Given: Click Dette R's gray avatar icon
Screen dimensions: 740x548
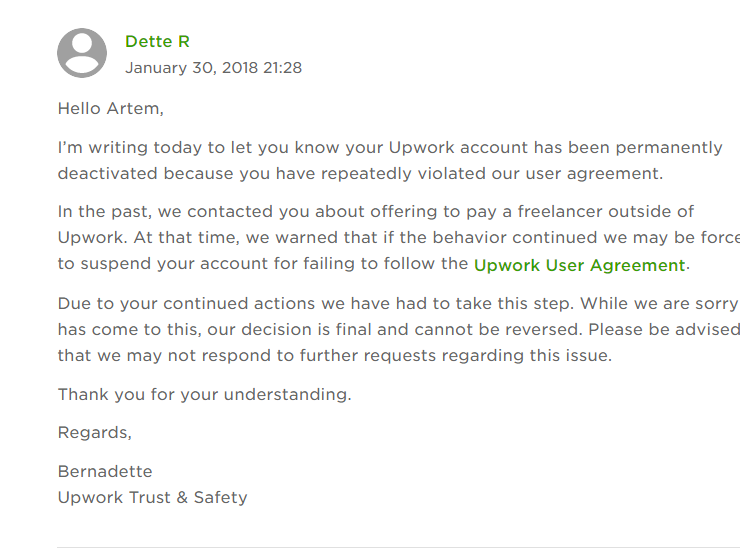Looking at the screenshot, I should pos(82,53).
